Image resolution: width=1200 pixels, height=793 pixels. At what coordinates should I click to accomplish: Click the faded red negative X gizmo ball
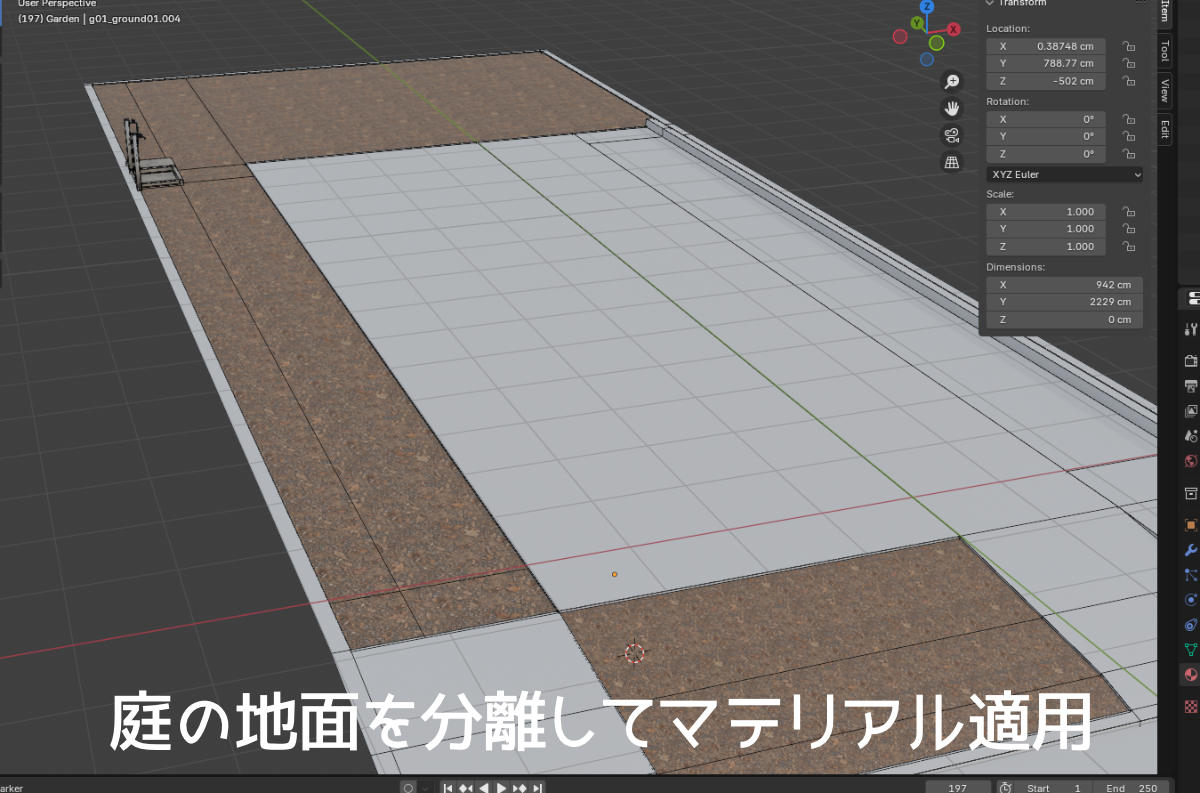pos(900,37)
